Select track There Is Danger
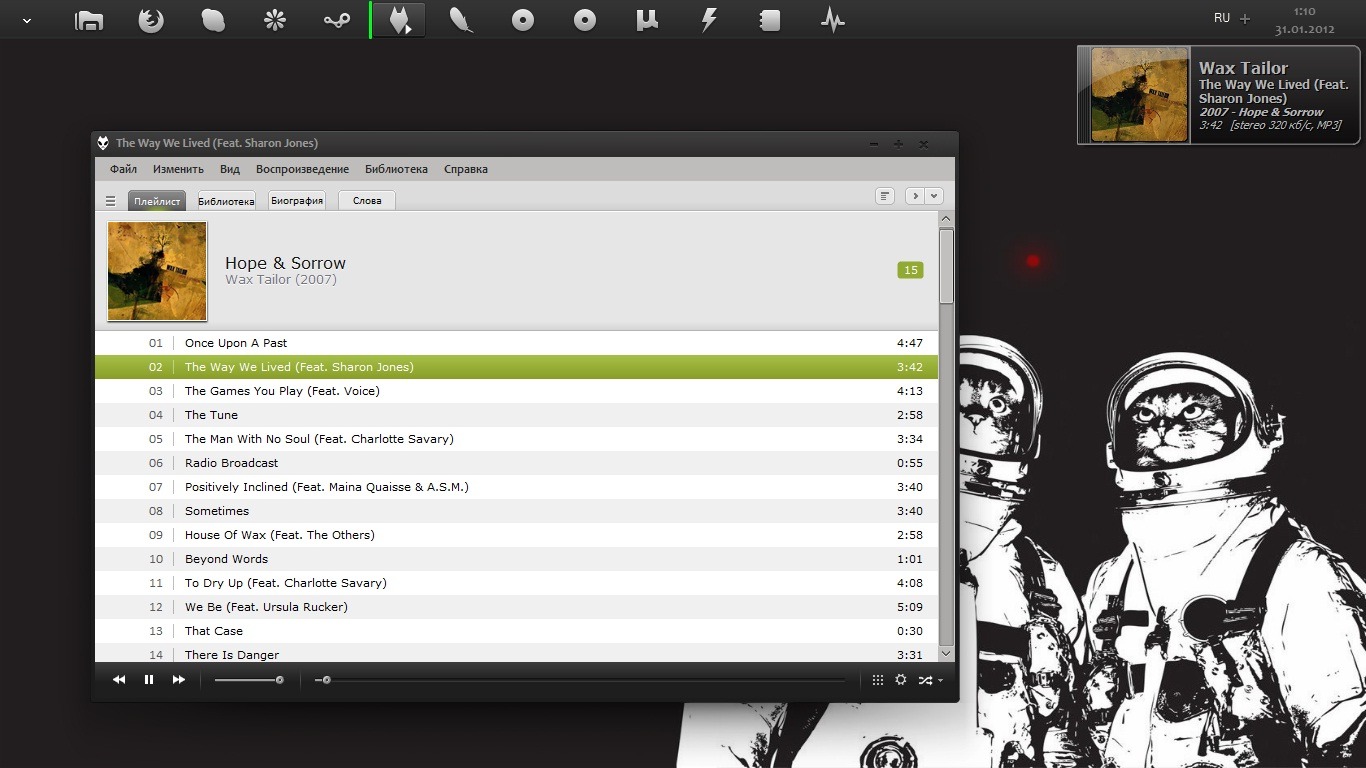Image resolution: width=1366 pixels, height=768 pixels. pyautogui.click(x=516, y=653)
